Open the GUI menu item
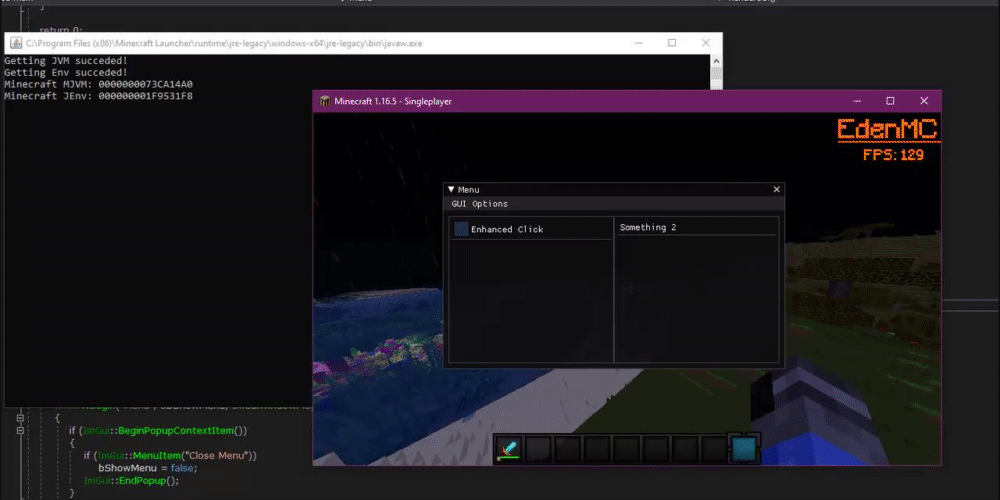The image size is (1000, 500). (459, 204)
